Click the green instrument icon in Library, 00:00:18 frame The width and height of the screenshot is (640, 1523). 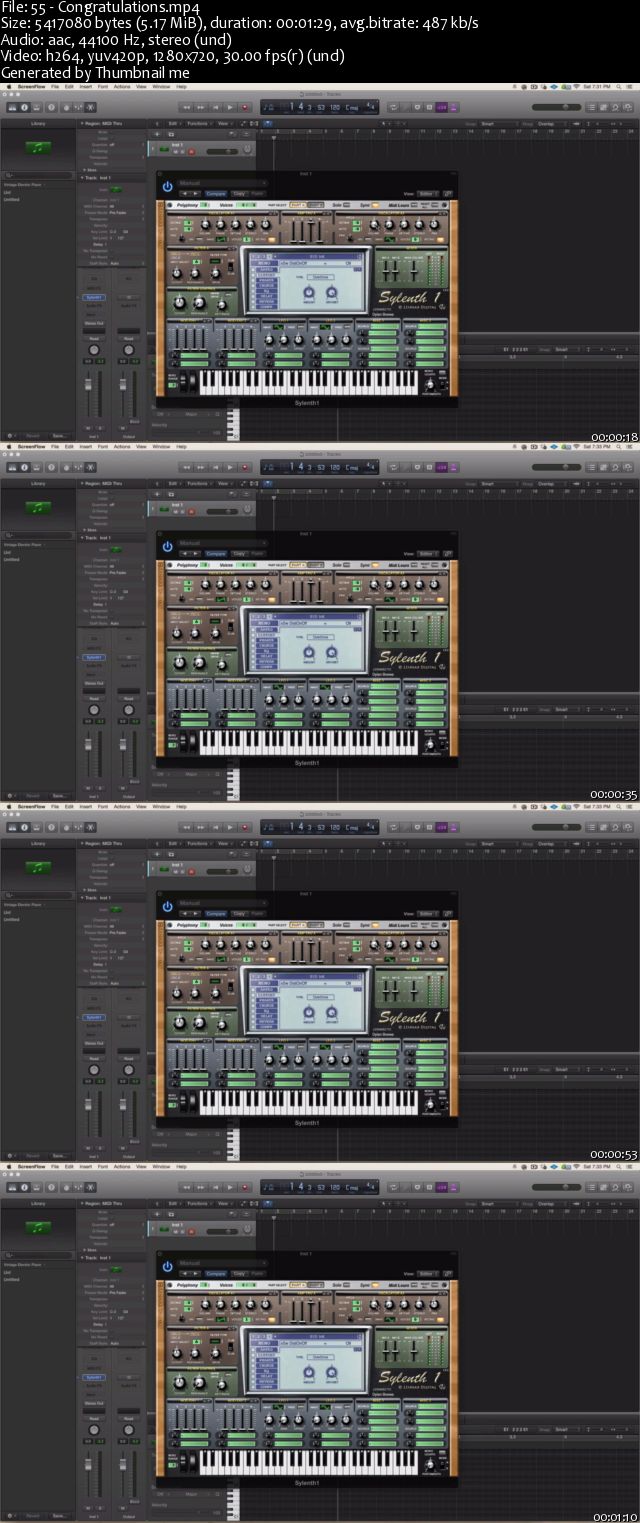38,147
